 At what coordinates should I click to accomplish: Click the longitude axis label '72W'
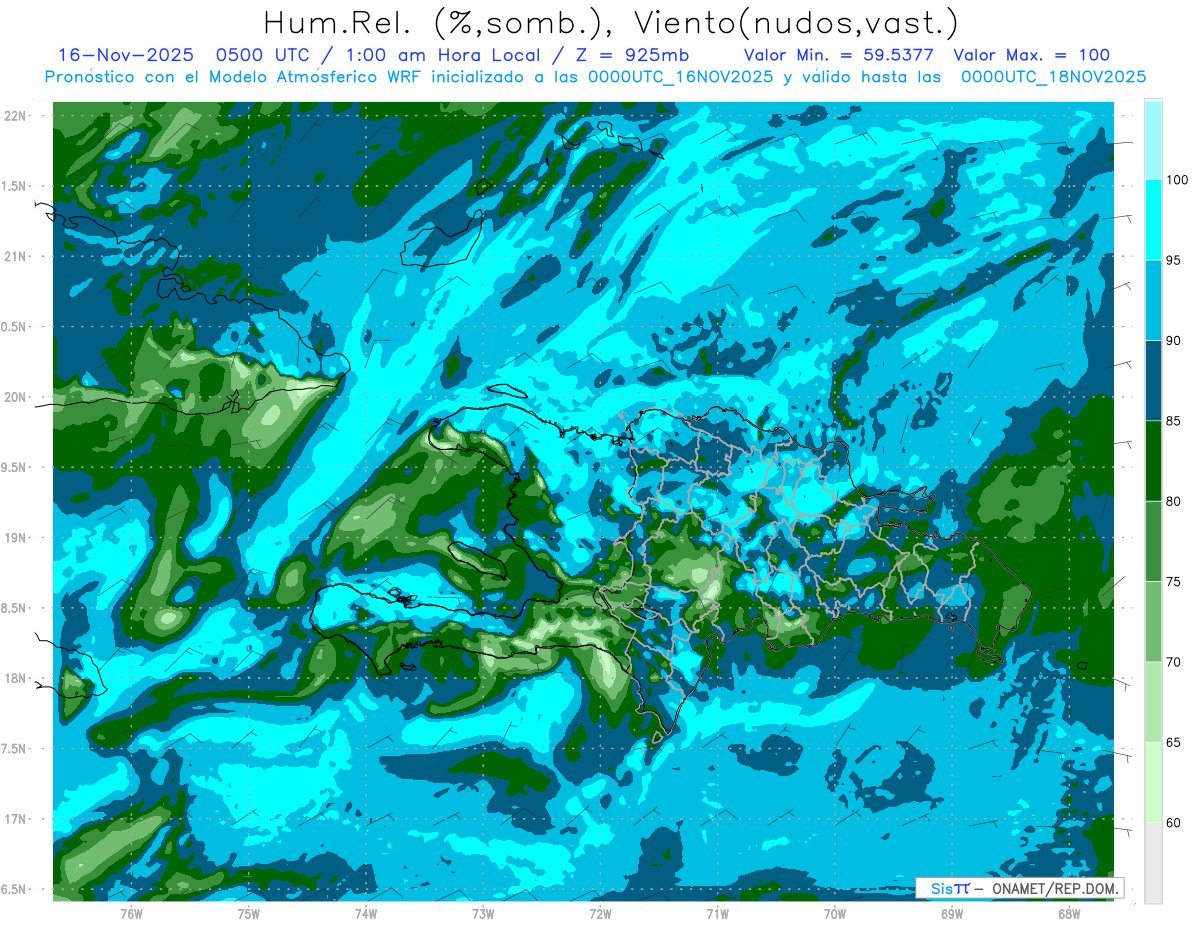point(600,913)
